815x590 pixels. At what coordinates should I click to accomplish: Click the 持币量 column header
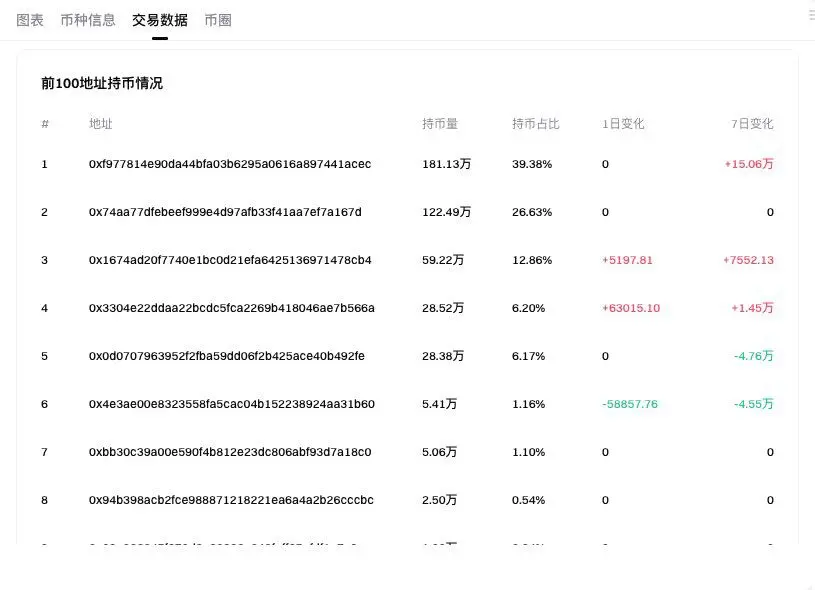point(440,124)
